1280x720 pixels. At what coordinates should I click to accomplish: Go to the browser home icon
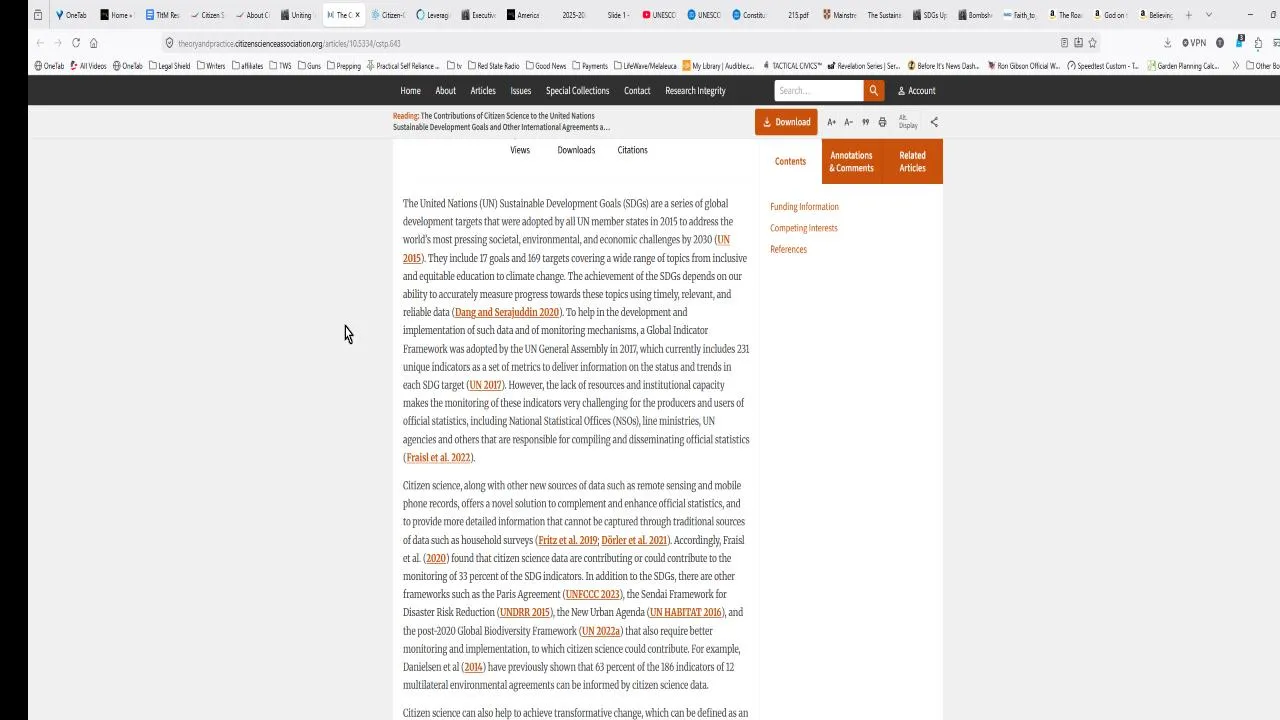[x=93, y=43]
